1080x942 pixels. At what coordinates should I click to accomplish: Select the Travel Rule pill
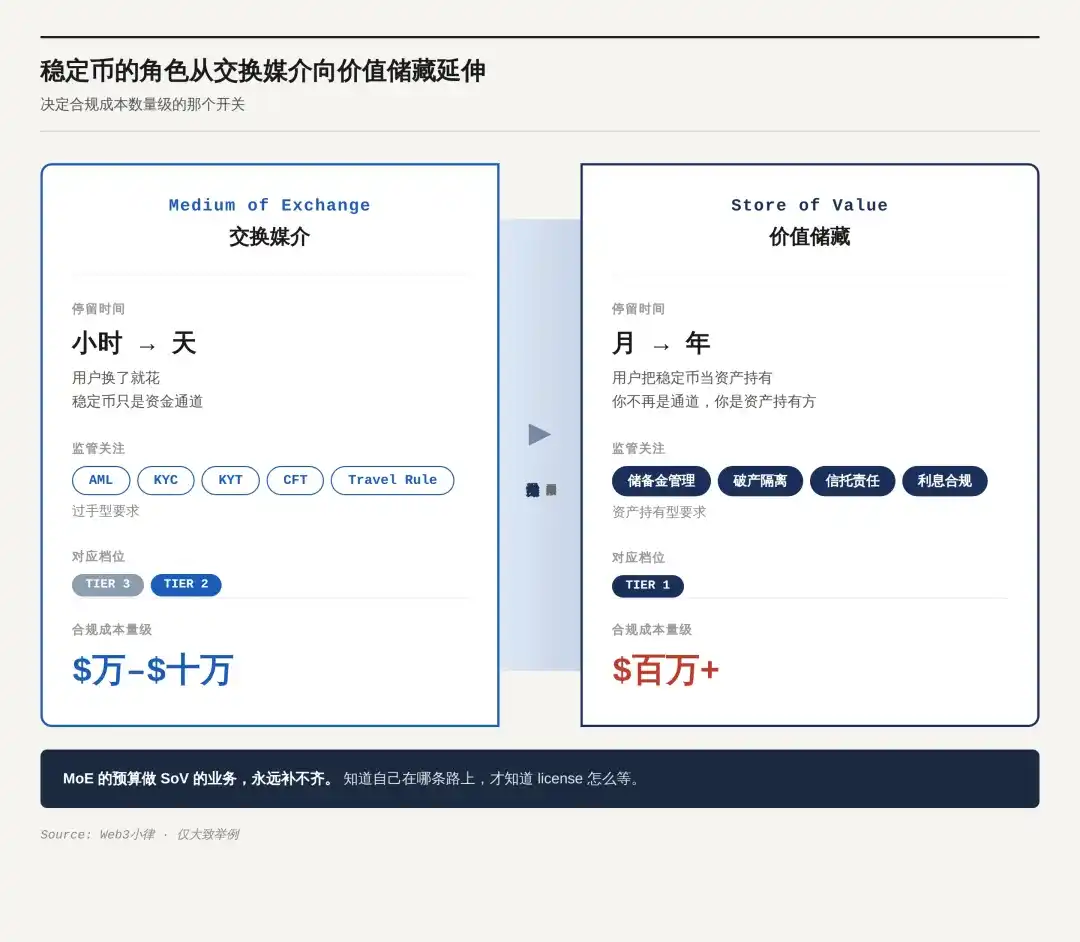coord(392,480)
